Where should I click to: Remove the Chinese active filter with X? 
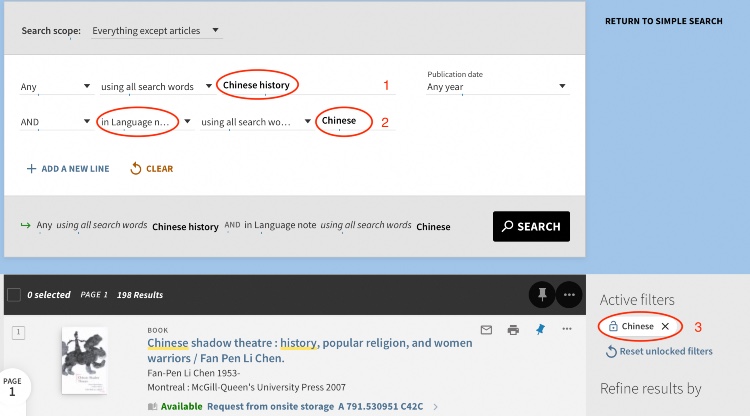pyautogui.click(x=665, y=326)
